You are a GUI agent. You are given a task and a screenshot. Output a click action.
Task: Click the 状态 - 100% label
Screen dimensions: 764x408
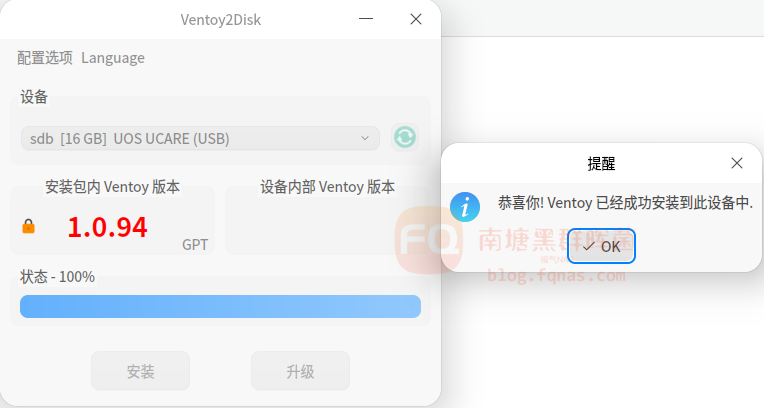coord(57,276)
